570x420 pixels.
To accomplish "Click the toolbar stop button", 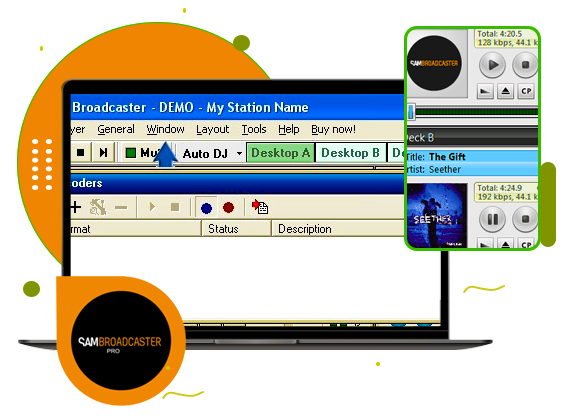I will (x=81, y=152).
